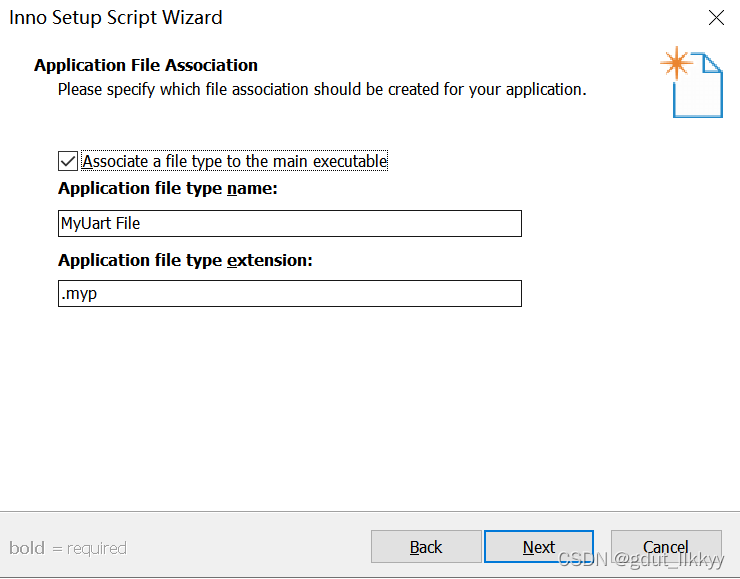
Task: Click the file type extension field
Action: [x=290, y=294]
